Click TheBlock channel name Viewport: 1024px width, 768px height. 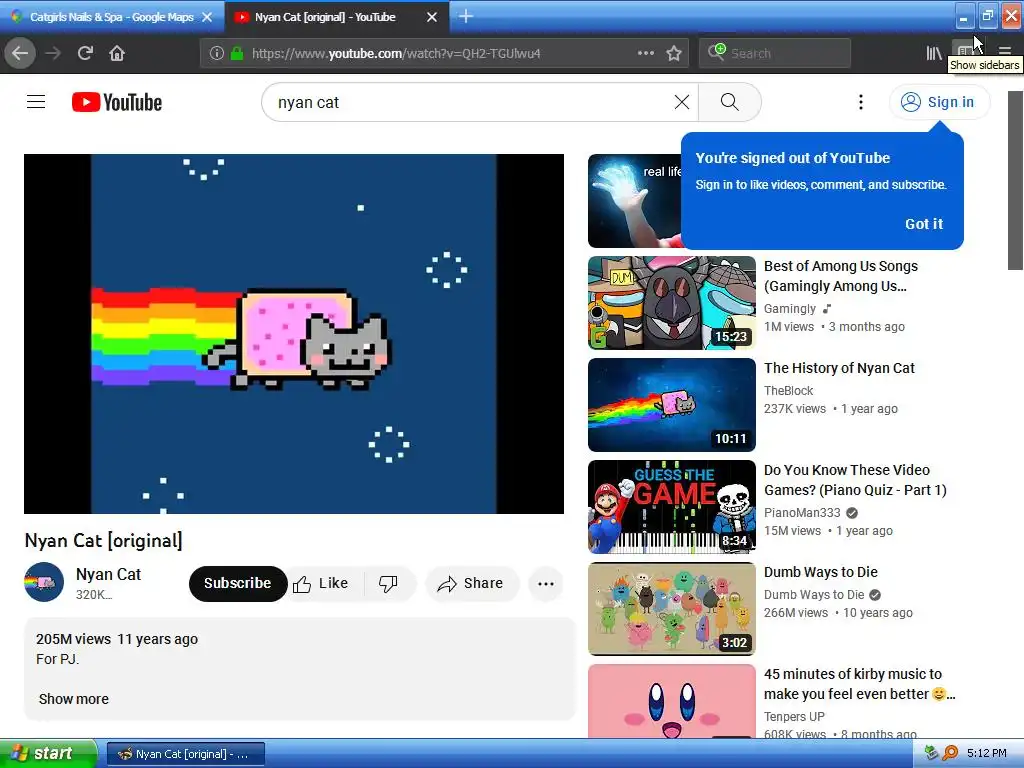[788, 391]
